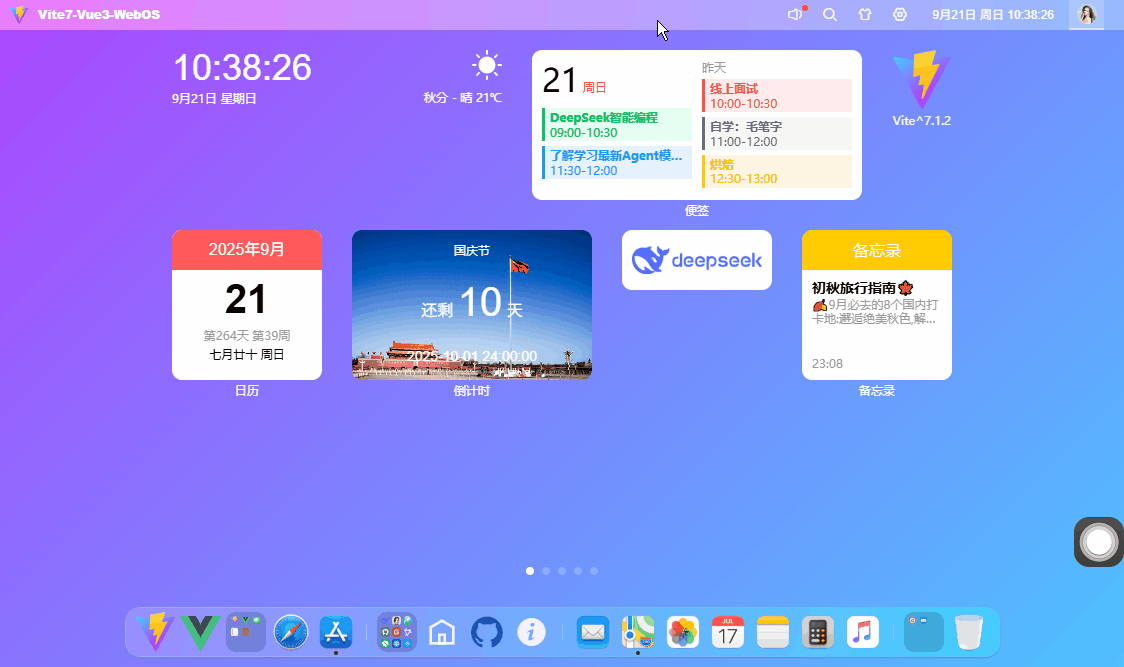This screenshot has width=1124, height=667.
Task: Open the Photos app in the dock
Action: click(x=682, y=632)
